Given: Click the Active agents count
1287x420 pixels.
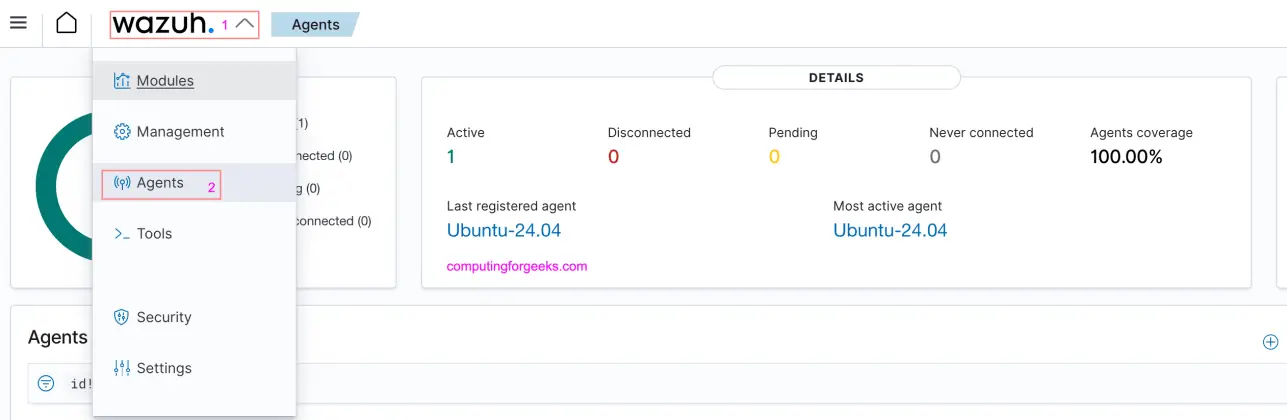Looking at the screenshot, I should coord(451,157).
